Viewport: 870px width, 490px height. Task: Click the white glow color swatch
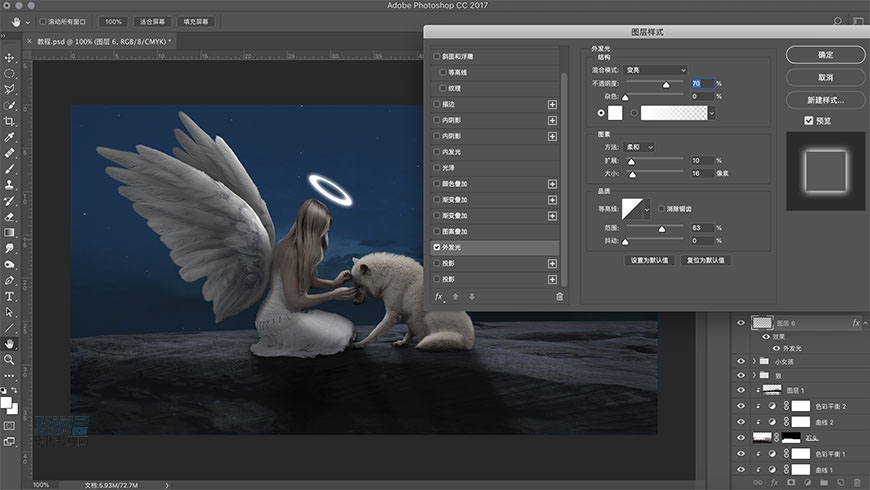(x=615, y=113)
